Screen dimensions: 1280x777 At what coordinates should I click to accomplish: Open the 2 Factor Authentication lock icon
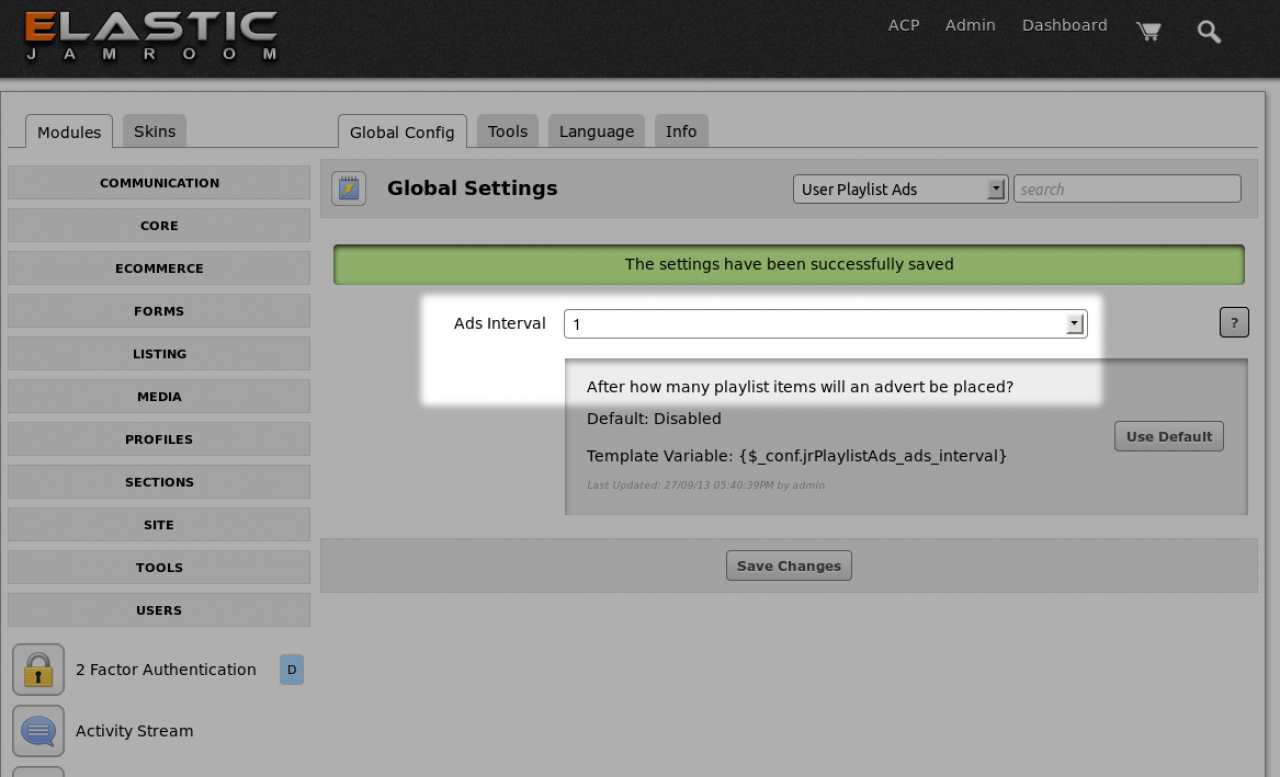click(38, 669)
